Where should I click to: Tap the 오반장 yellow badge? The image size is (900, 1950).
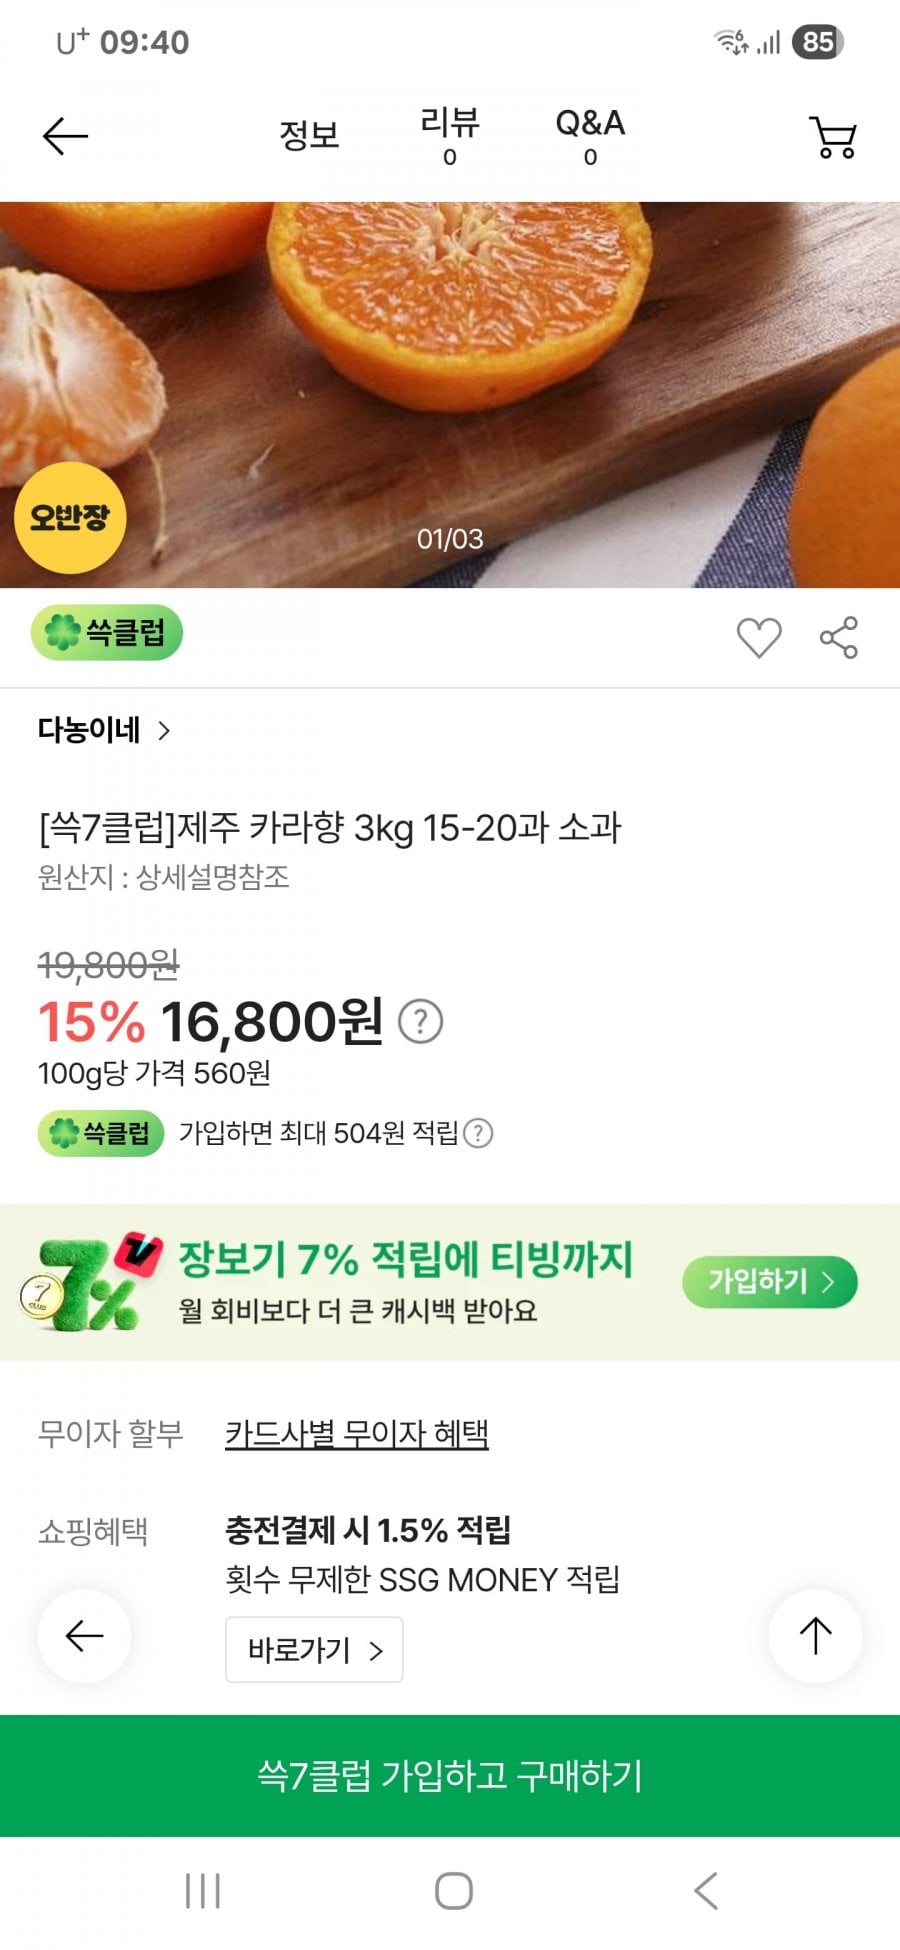click(x=70, y=517)
